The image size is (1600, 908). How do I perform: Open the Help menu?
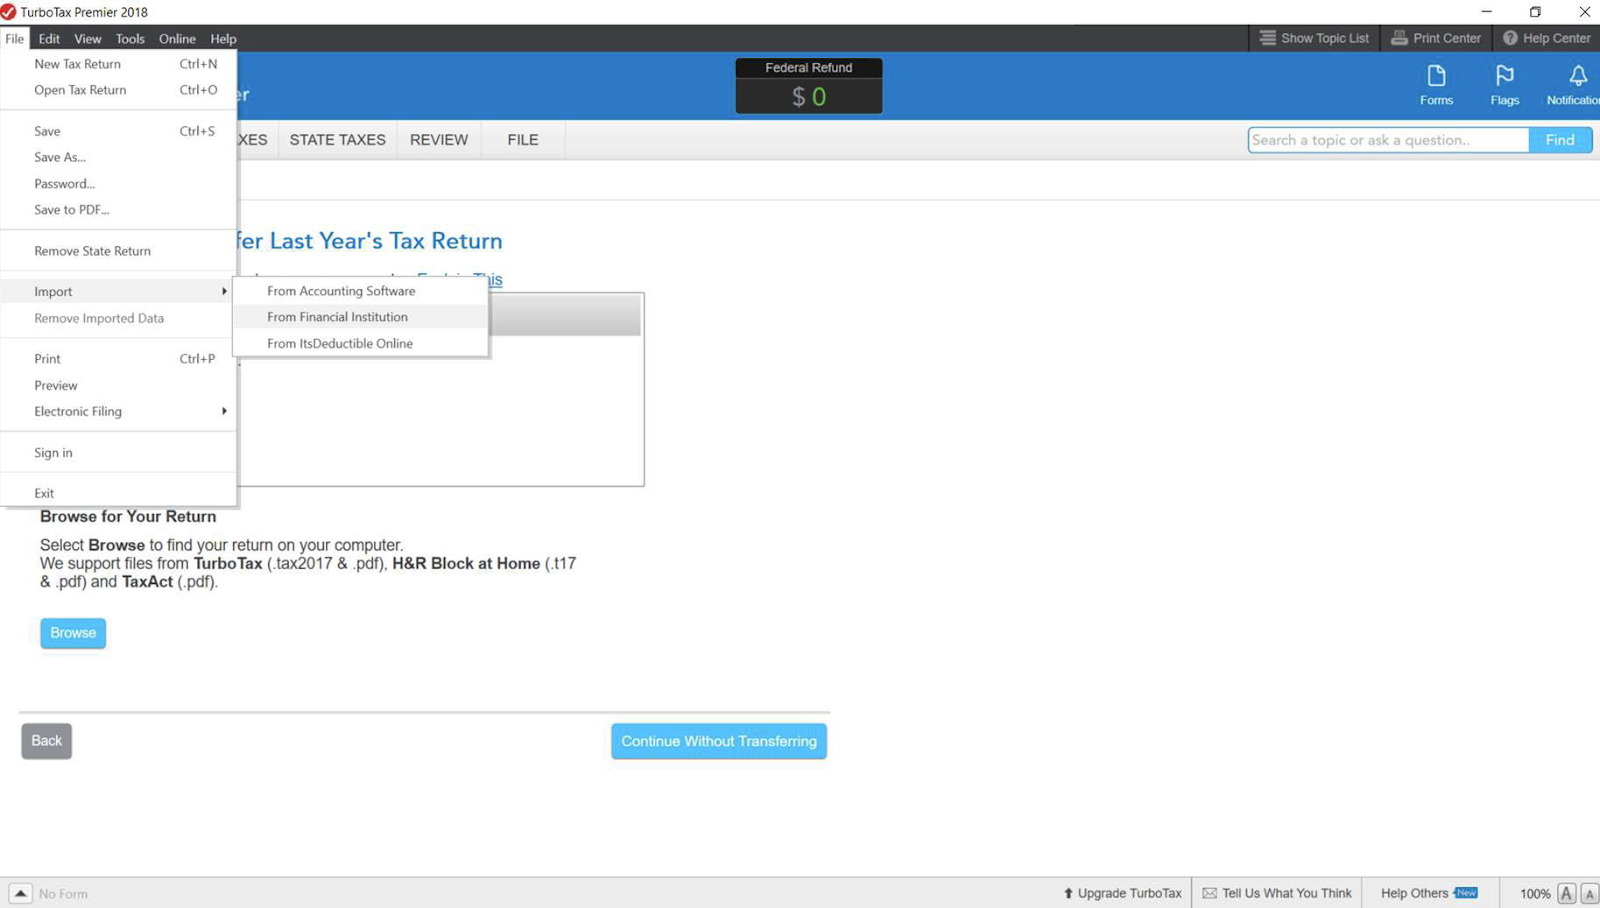pos(223,38)
